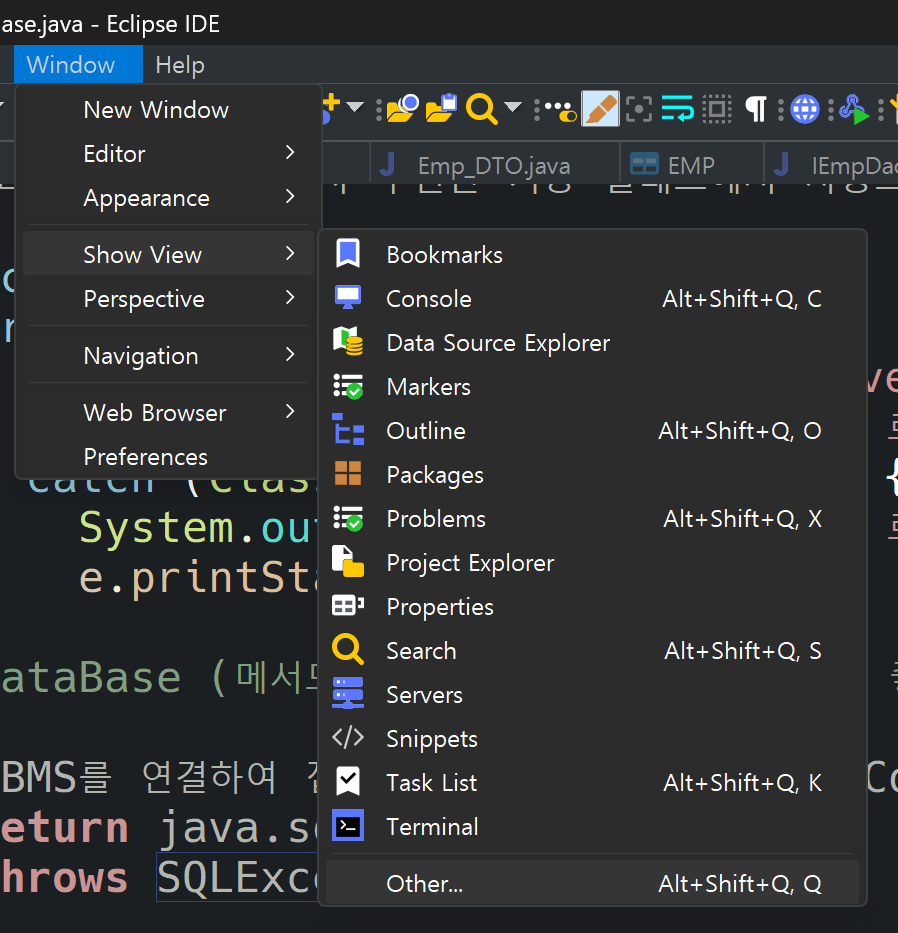This screenshot has height=933, width=898.
Task: Show the Terminal view
Action: [593, 827]
